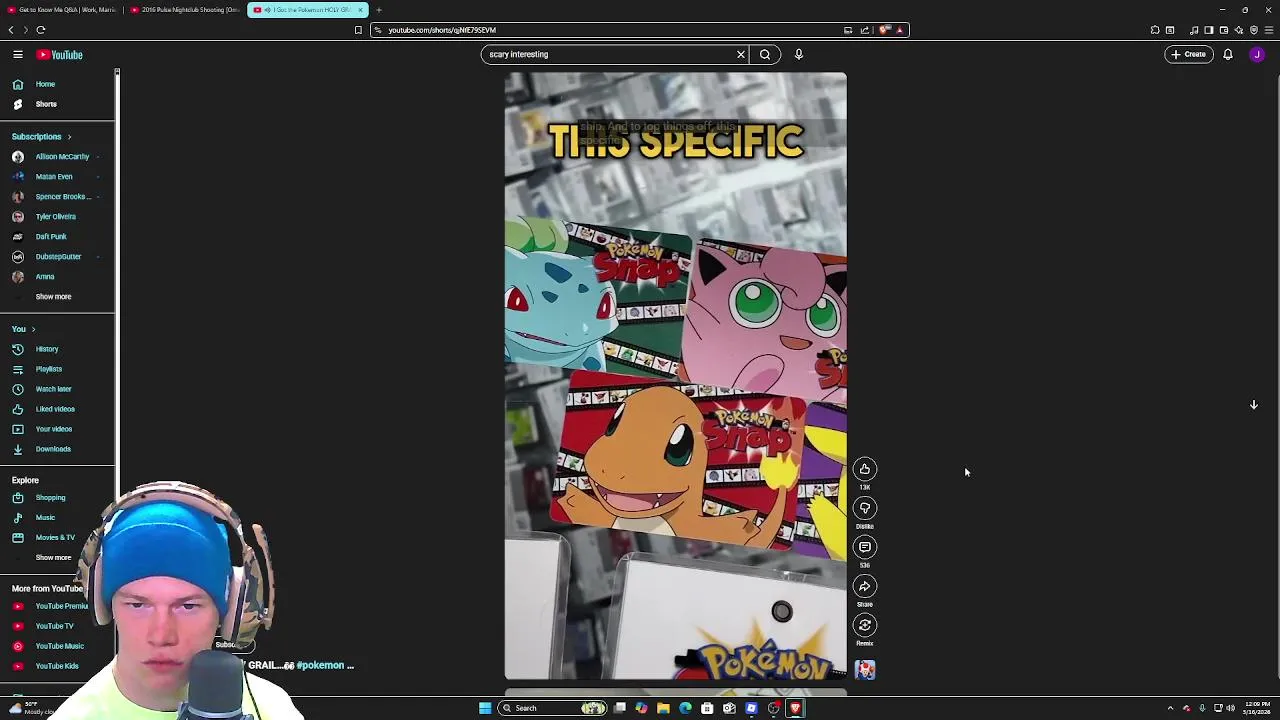The image size is (1280, 720).
Task: Open YouTube Kids link
Action: [x=58, y=666]
